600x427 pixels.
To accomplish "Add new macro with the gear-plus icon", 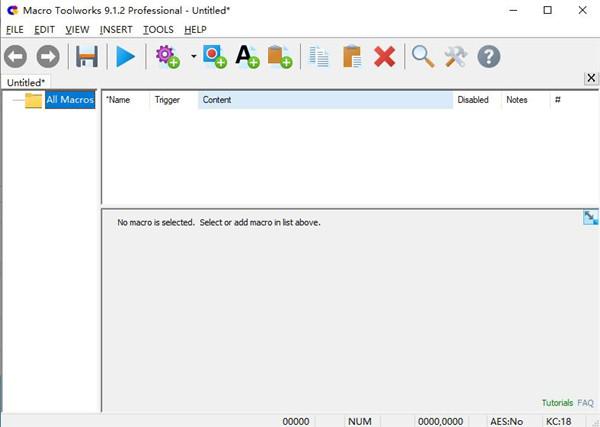I will click(168, 57).
